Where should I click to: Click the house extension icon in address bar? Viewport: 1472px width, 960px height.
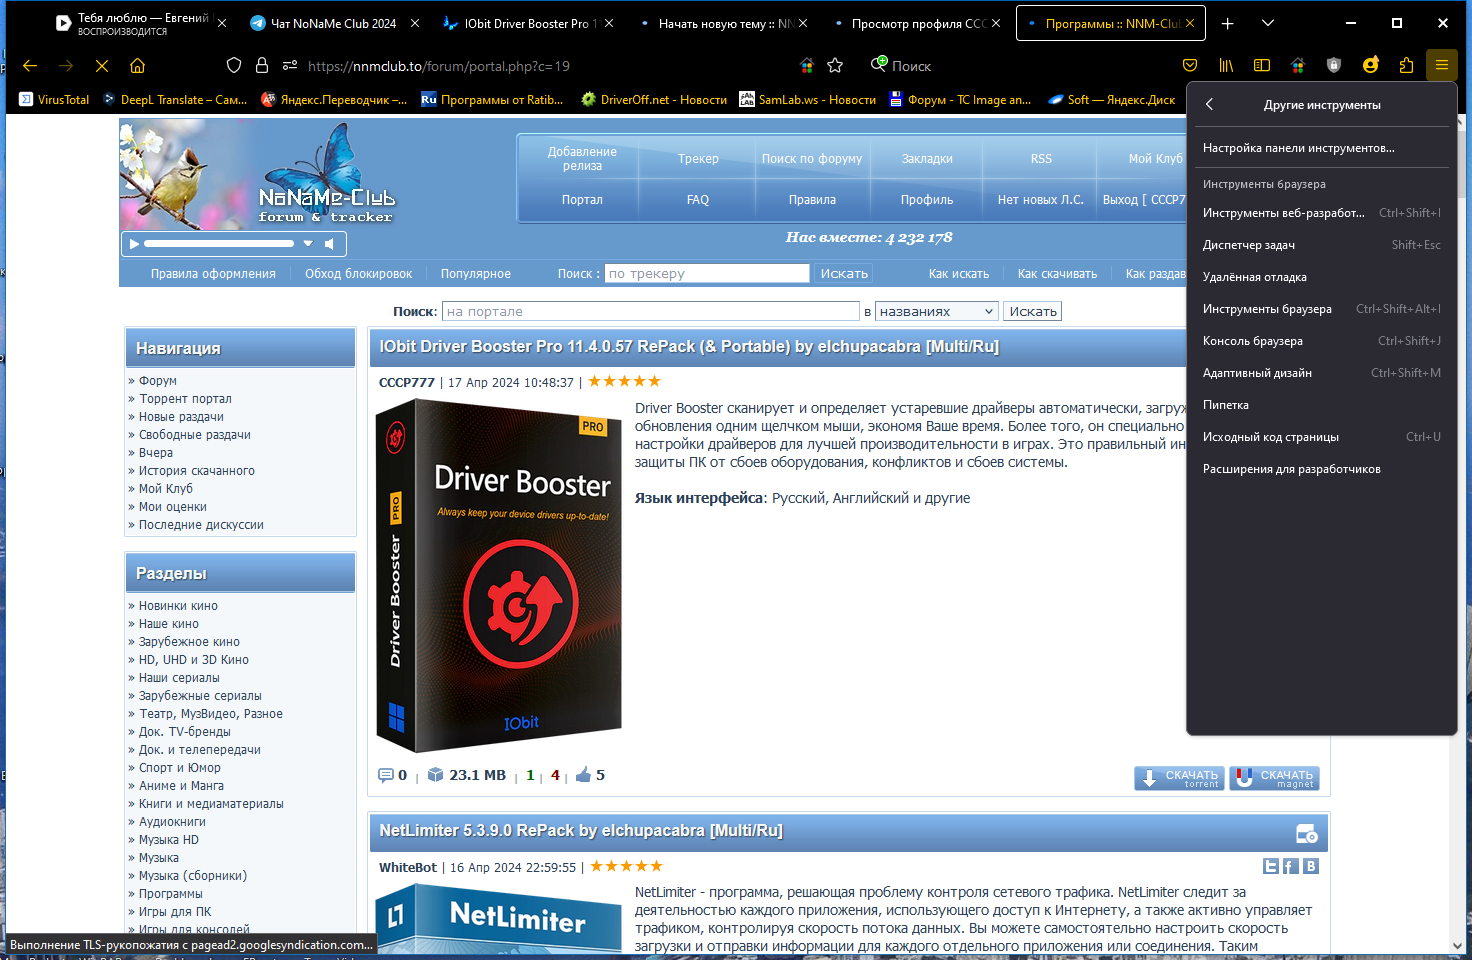tap(807, 65)
